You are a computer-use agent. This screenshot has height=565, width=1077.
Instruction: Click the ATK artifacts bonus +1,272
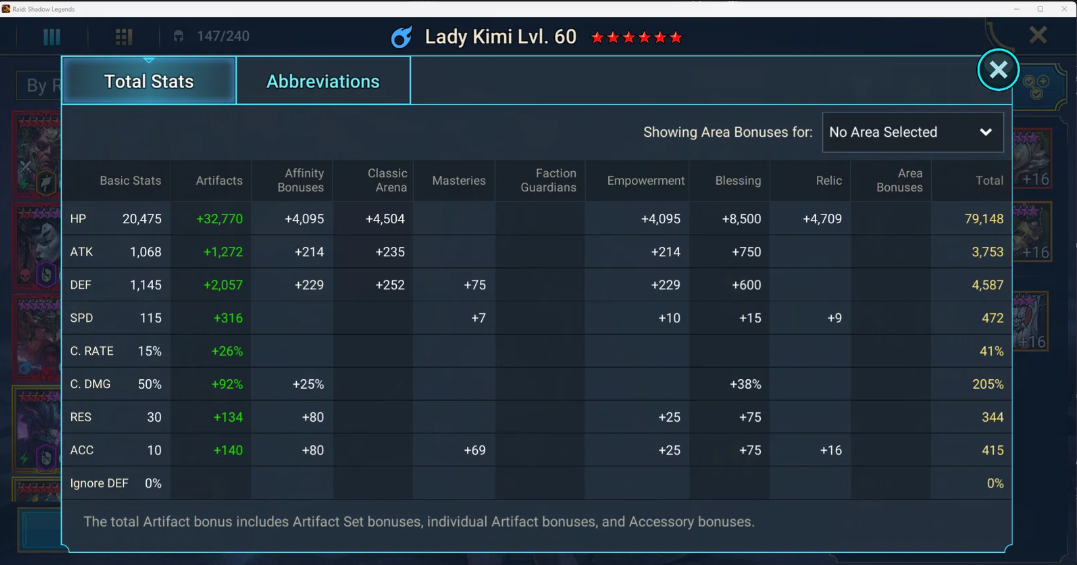pos(223,252)
